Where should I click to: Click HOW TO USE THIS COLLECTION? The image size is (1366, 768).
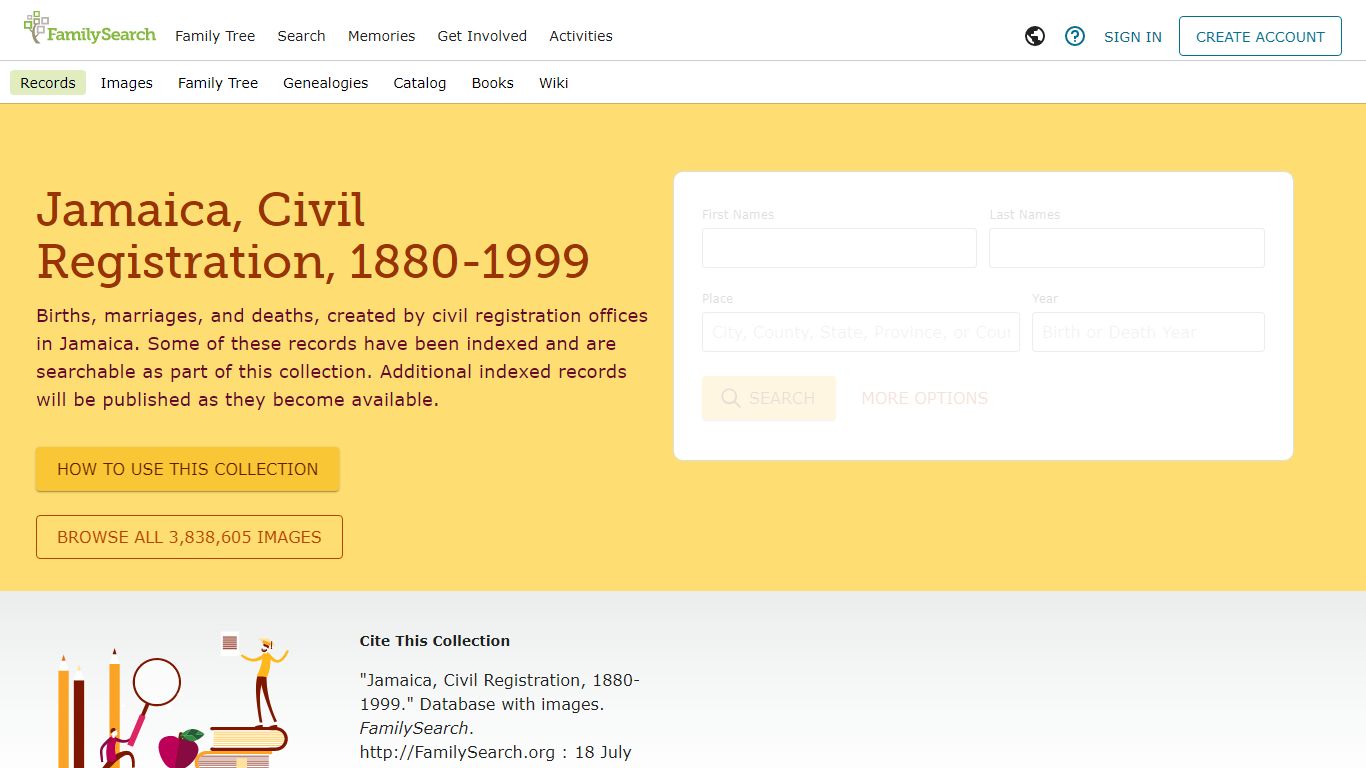click(x=188, y=469)
